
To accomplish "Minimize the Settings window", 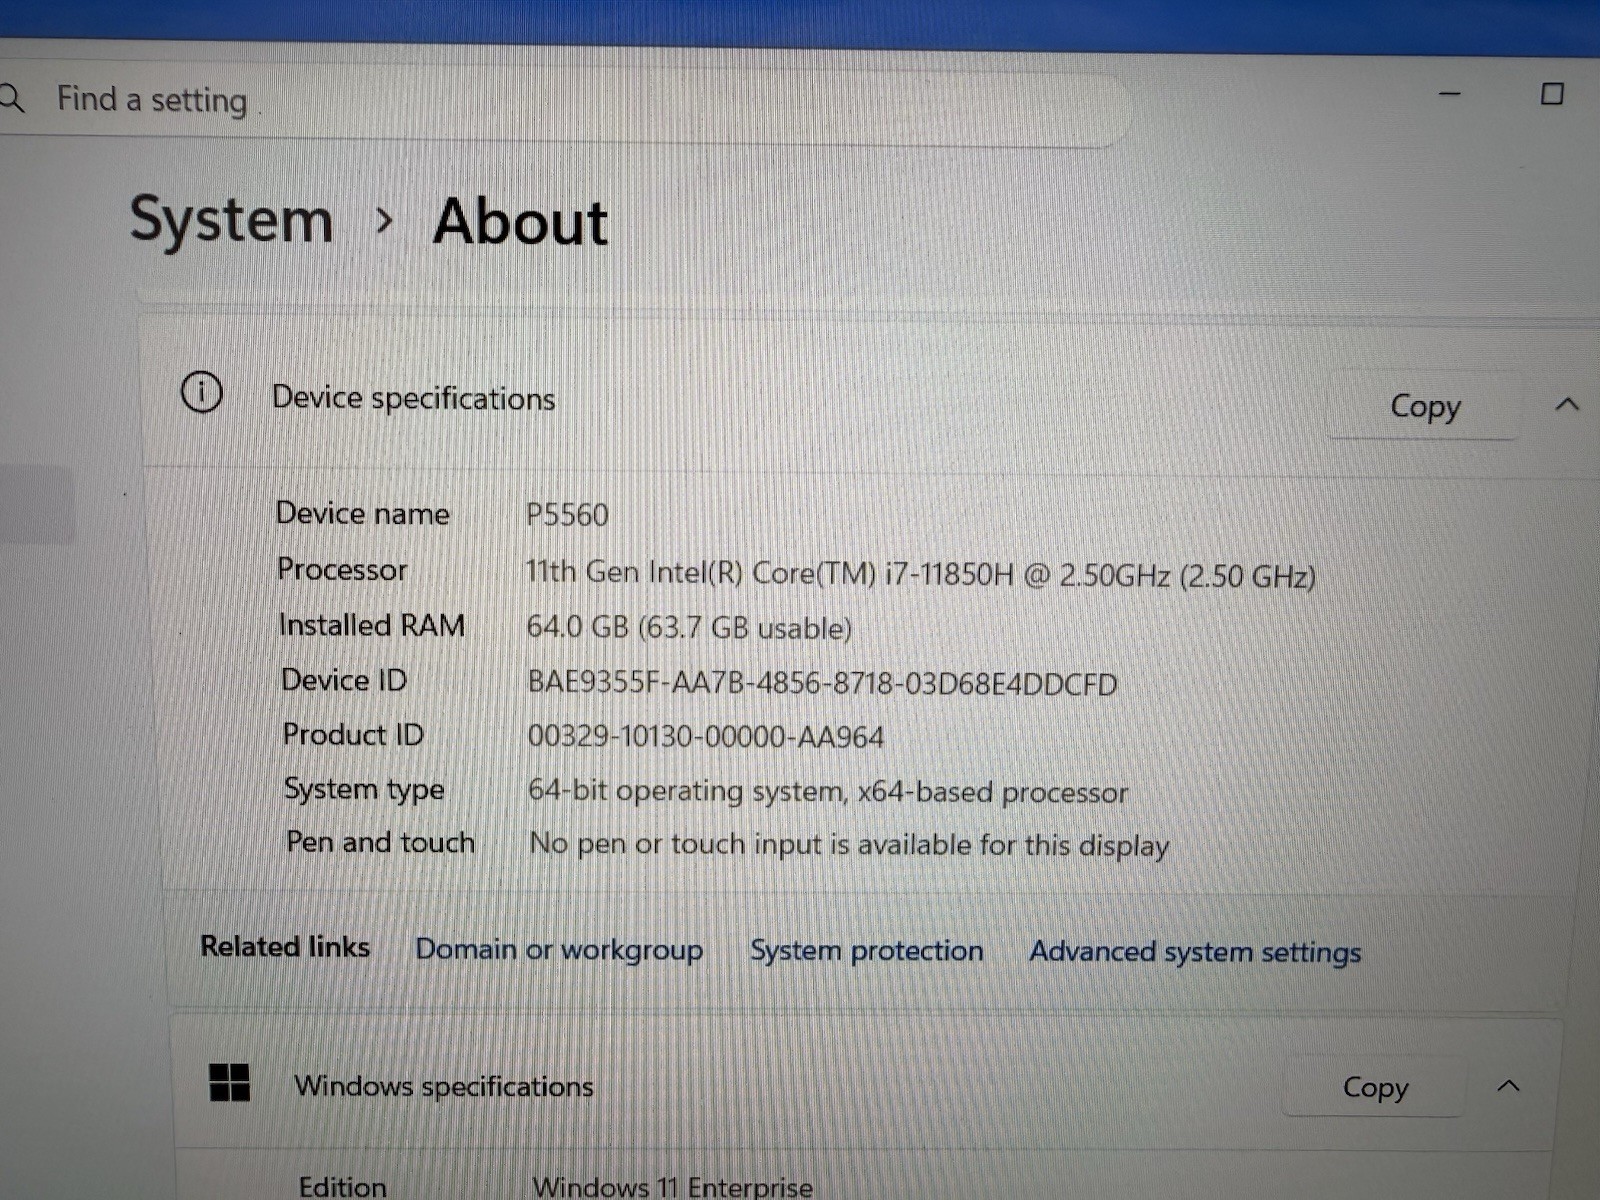I will click(1450, 94).
